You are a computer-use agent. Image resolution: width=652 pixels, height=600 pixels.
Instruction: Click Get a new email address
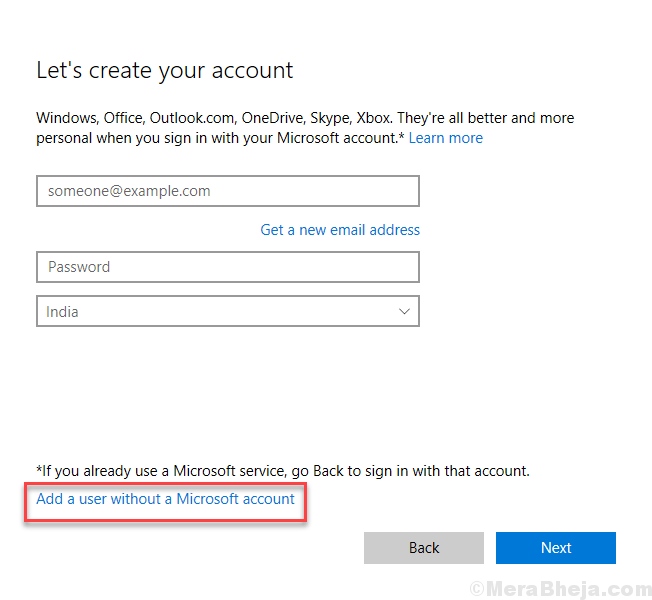[340, 230]
